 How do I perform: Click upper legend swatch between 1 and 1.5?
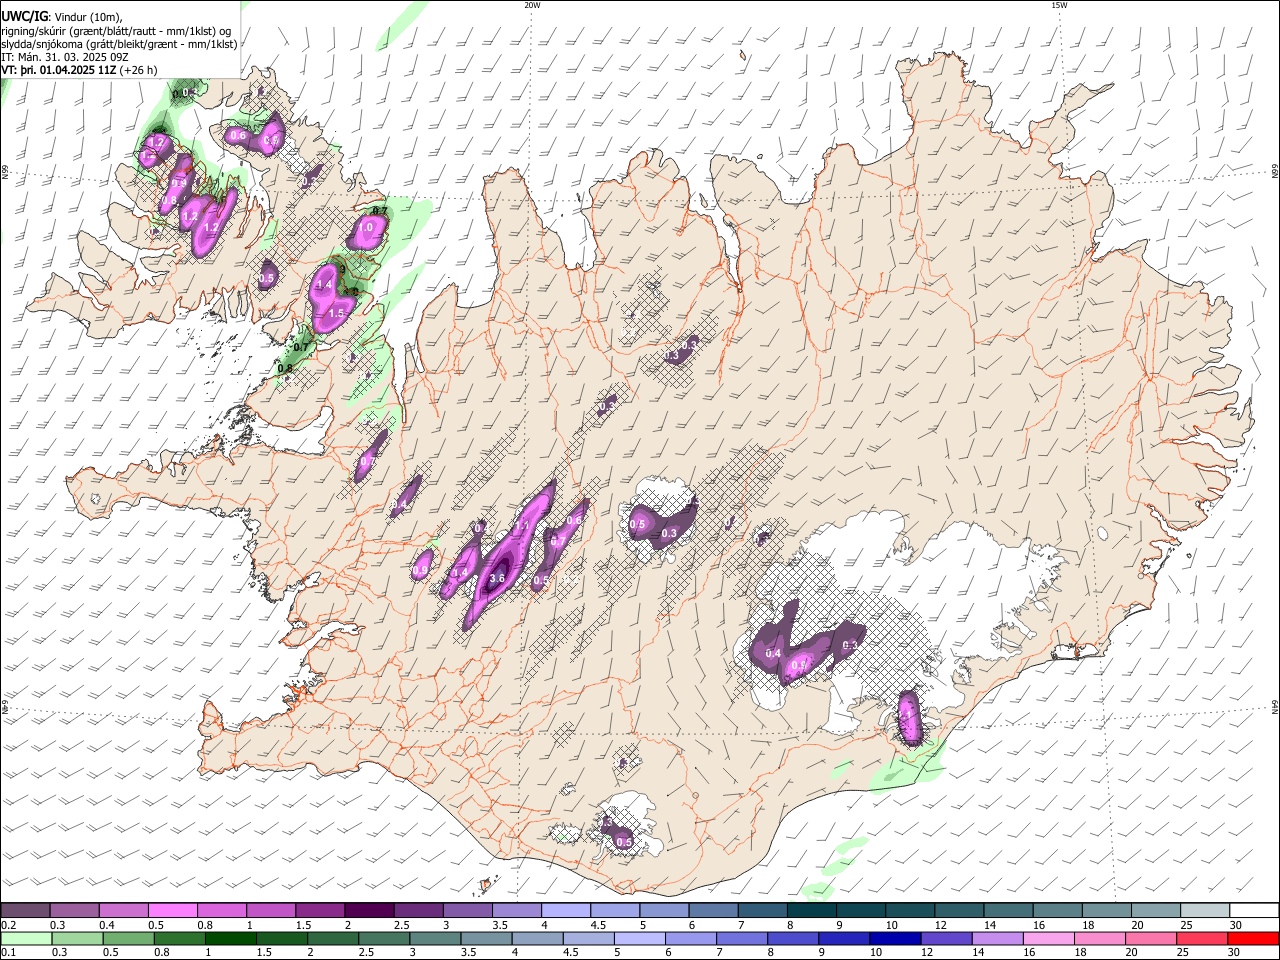tap(271, 910)
